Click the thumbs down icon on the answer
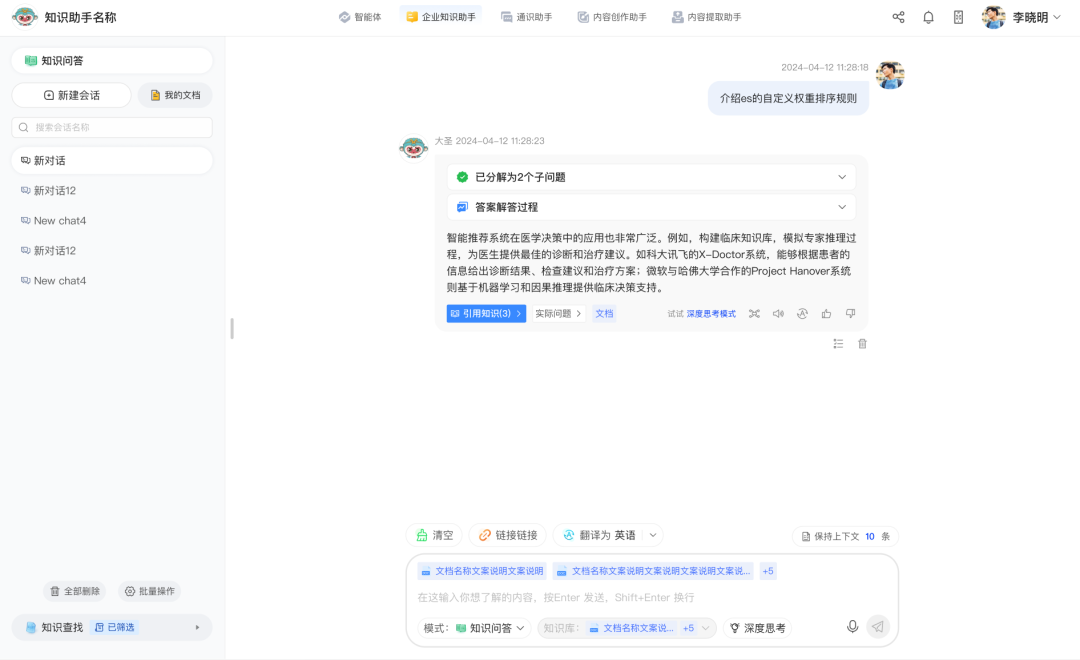This screenshot has width=1080, height=660. click(850, 314)
